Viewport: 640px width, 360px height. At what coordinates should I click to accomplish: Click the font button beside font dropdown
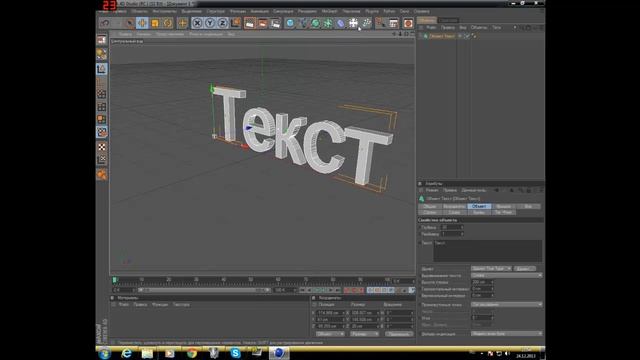pyautogui.click(x=524, y=269)
